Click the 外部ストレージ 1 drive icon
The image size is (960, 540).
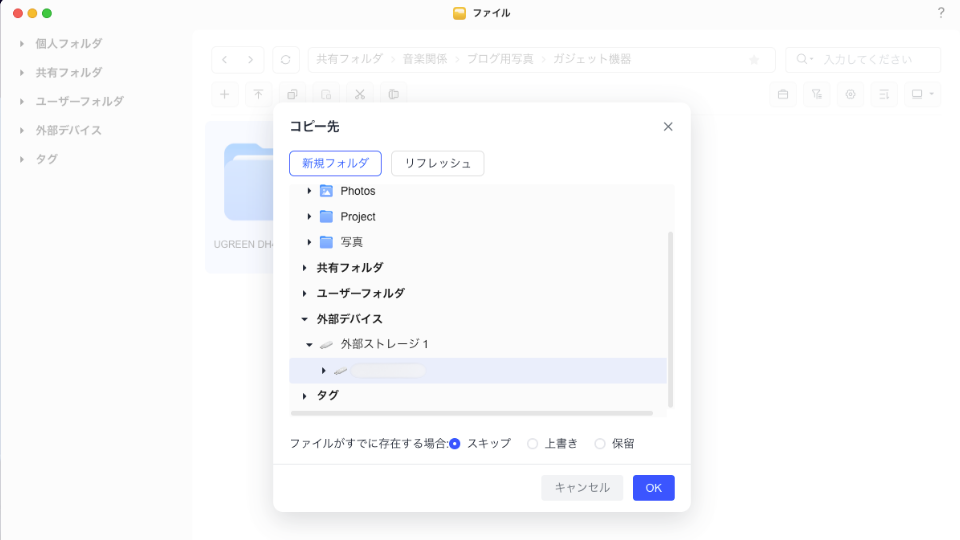tap(326, 345)
